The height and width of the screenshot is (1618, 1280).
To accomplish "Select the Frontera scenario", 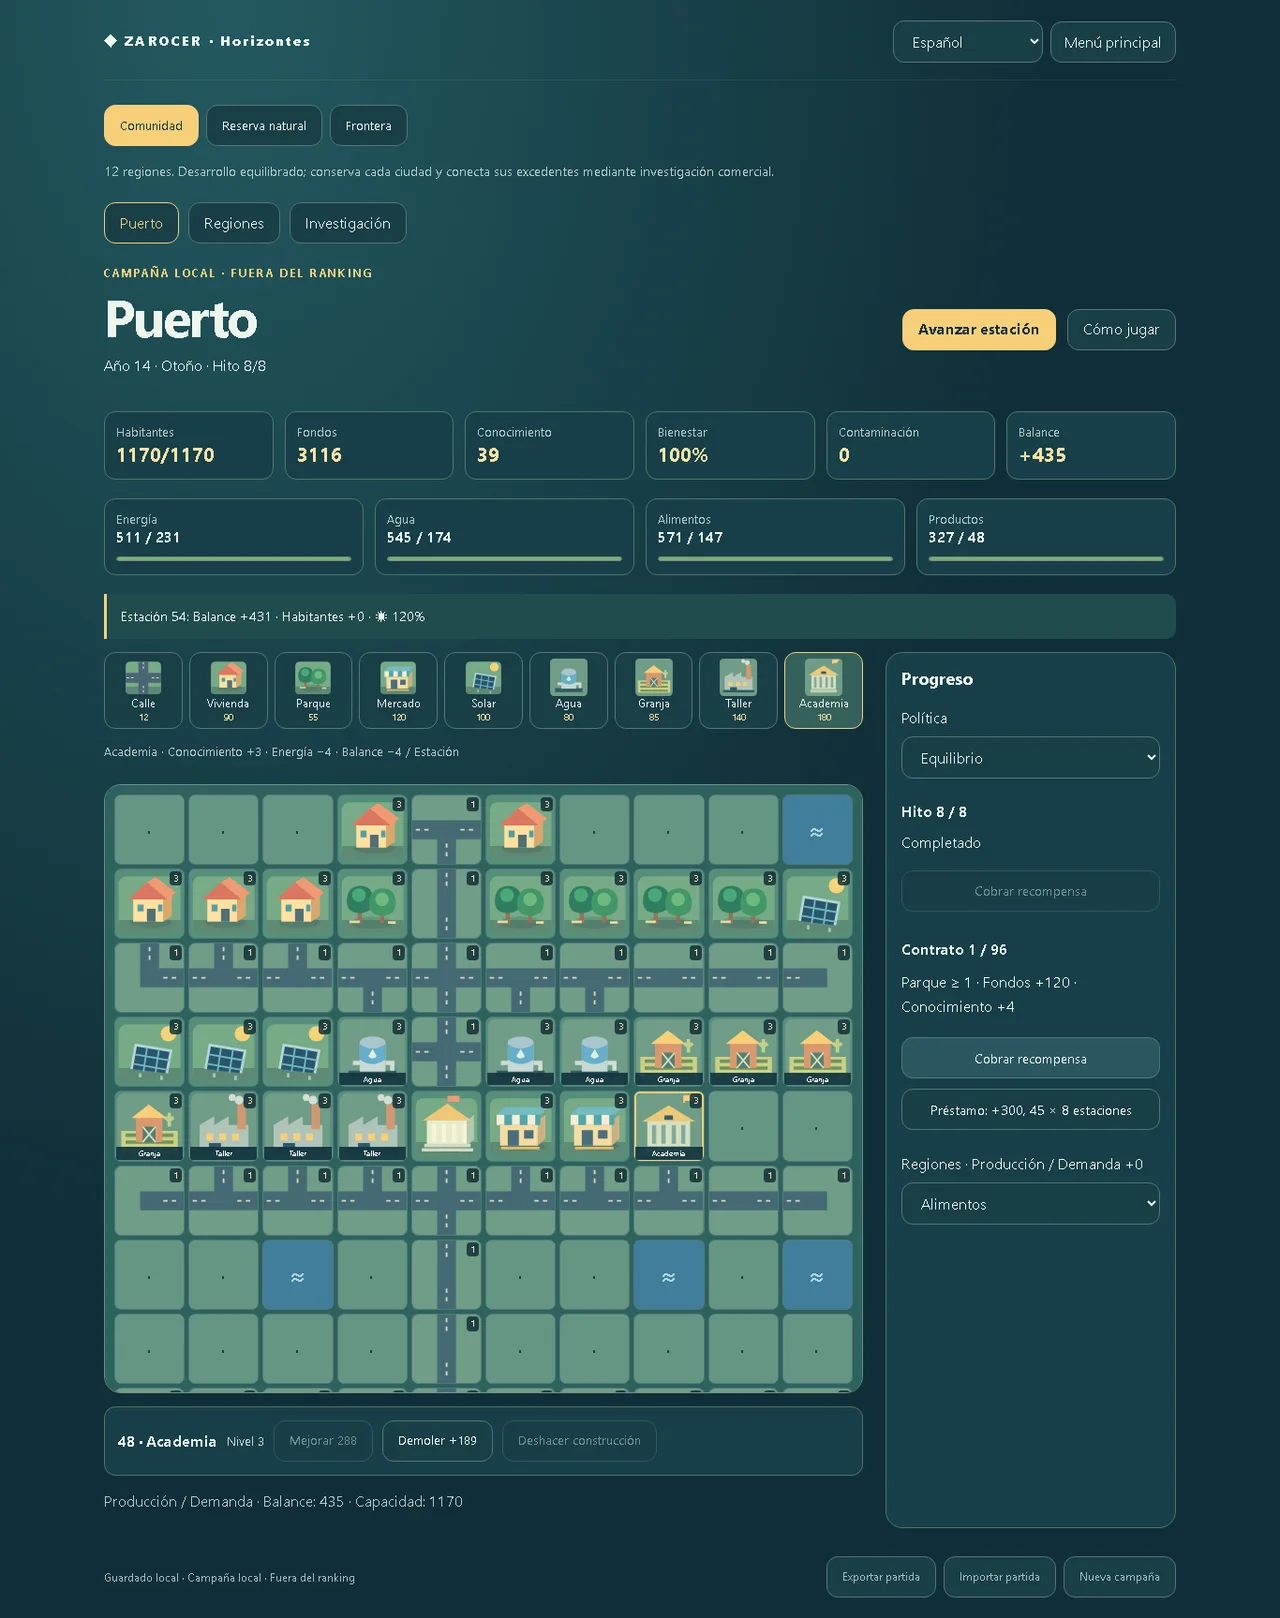I will pos(368,126).
